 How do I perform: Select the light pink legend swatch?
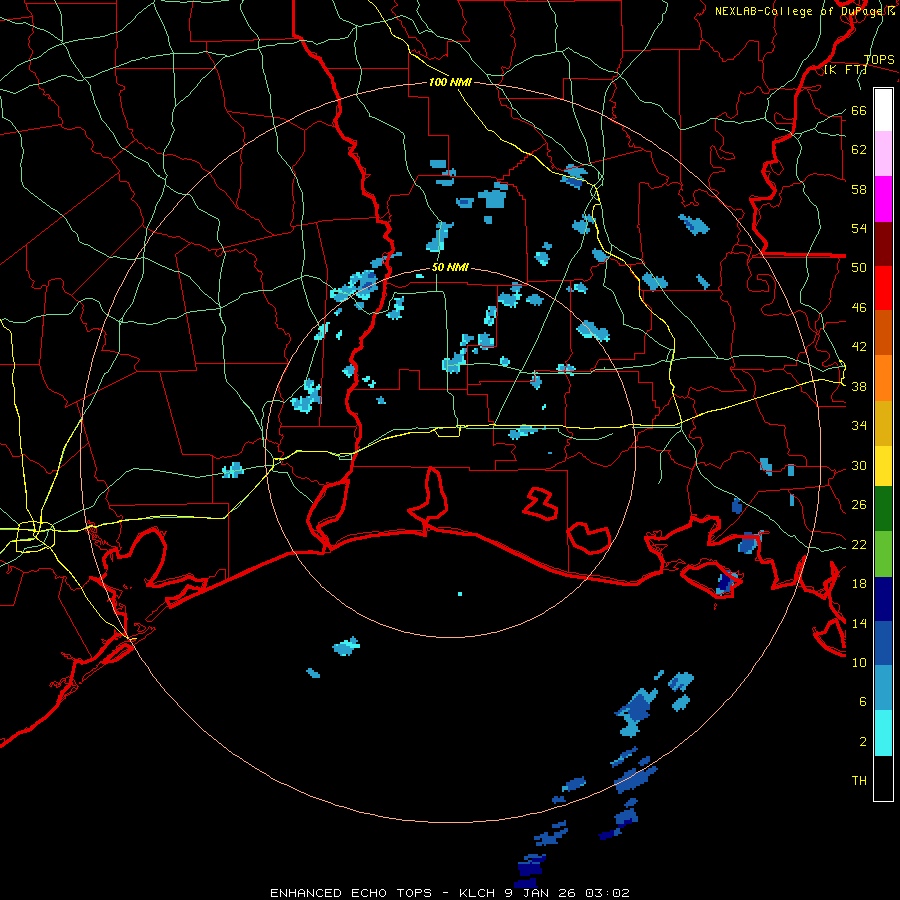[x=883, y=153]
